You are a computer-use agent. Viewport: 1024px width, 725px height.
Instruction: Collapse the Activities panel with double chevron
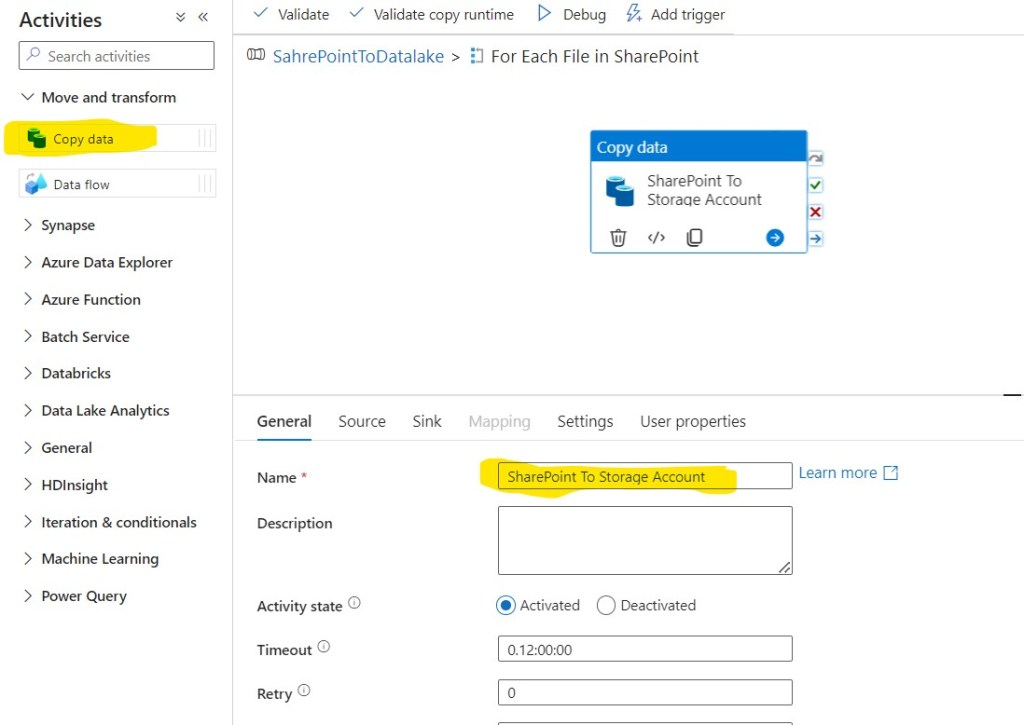(203, 18)
